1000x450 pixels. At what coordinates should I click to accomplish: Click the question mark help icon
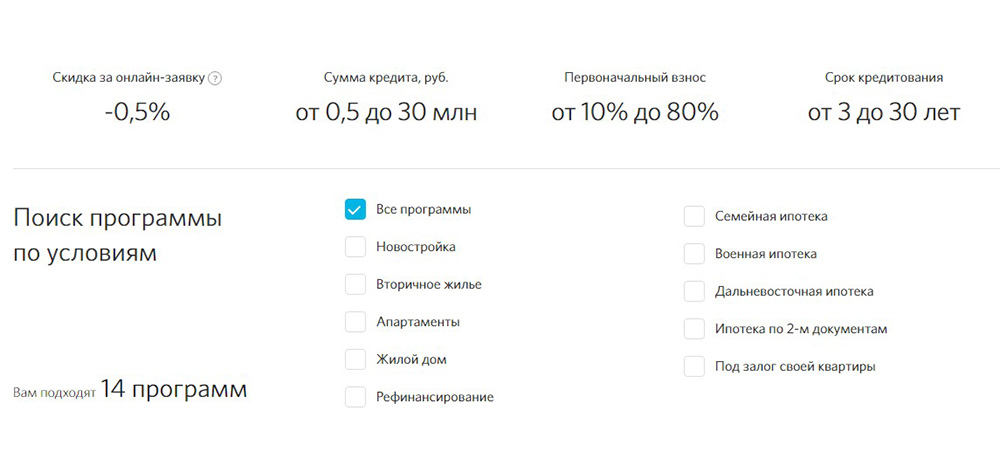(x=215, y=78)
